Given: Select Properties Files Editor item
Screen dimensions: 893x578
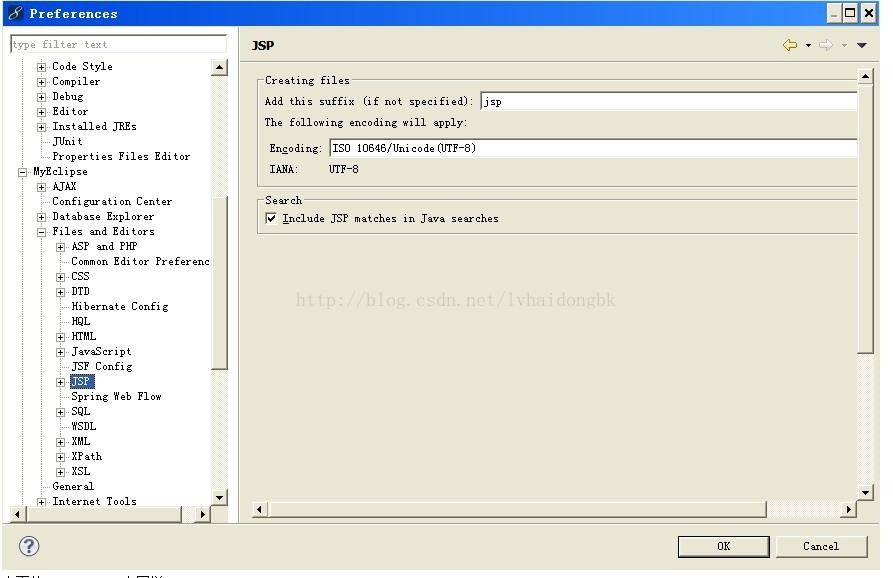Looking at the screenshot, I should tap(121, 156).
